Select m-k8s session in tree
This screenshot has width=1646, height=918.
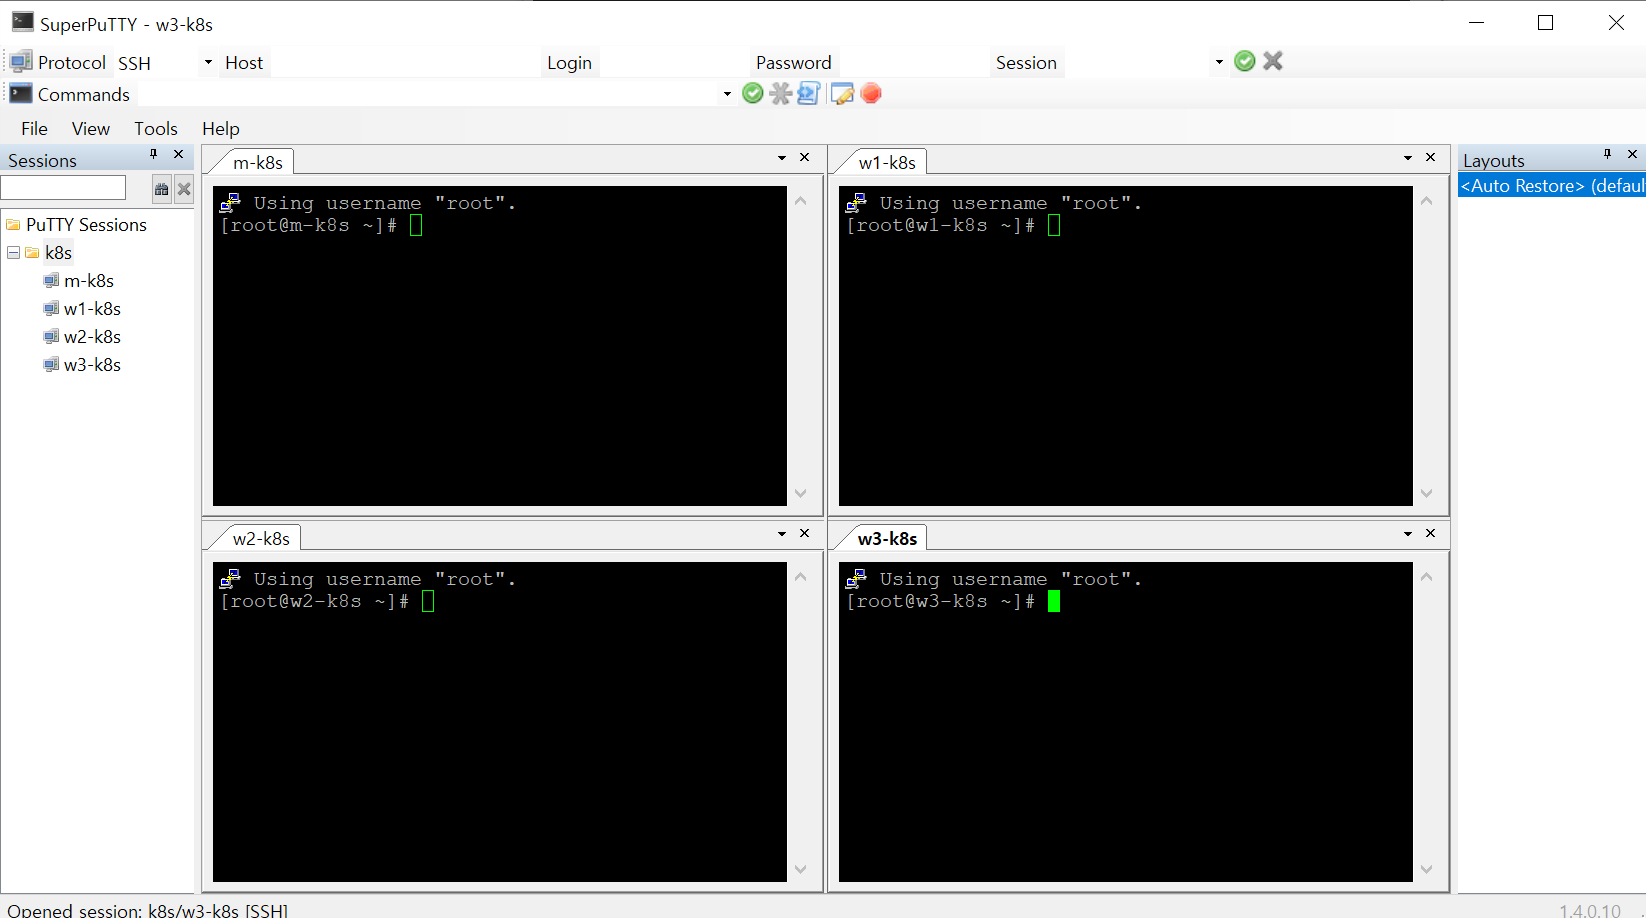(x=89, y=281)
